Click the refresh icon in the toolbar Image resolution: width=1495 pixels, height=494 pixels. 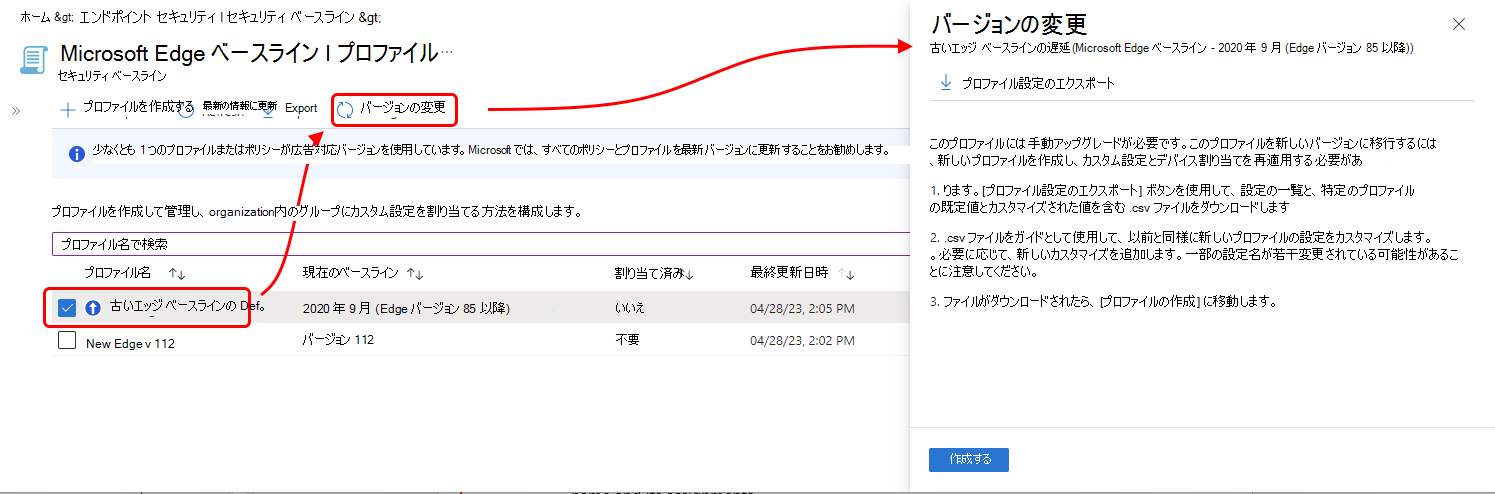185,109
